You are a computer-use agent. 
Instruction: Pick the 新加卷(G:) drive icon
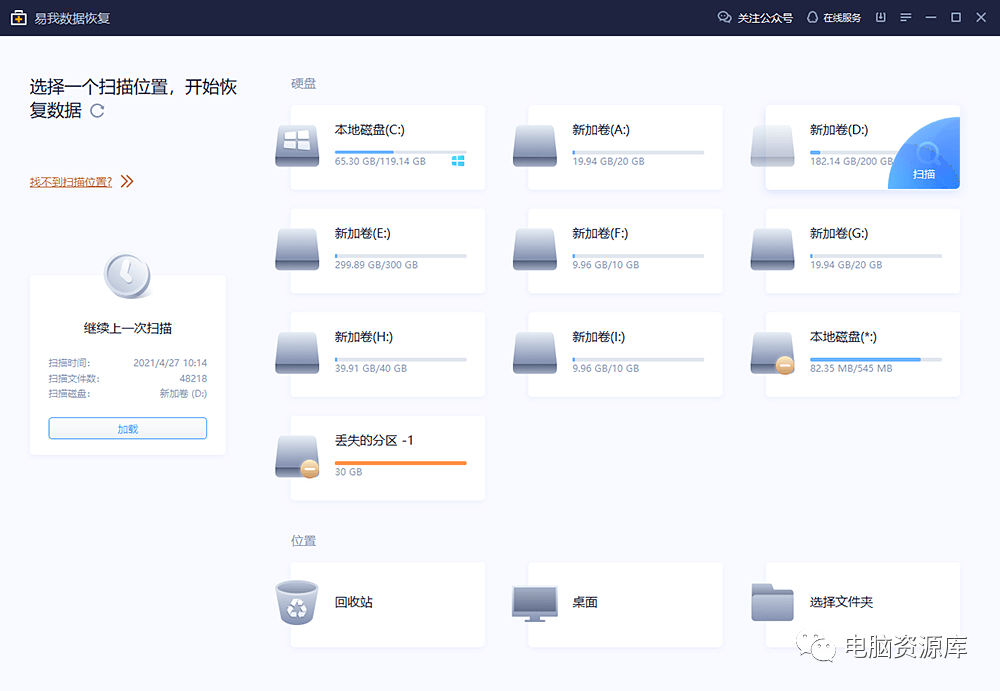tap(772, 249)
